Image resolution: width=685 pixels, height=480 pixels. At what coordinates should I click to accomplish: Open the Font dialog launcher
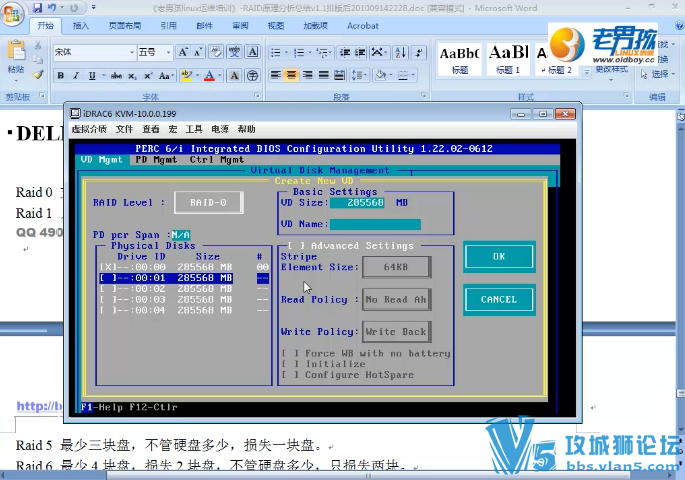[x=257, y=96]
